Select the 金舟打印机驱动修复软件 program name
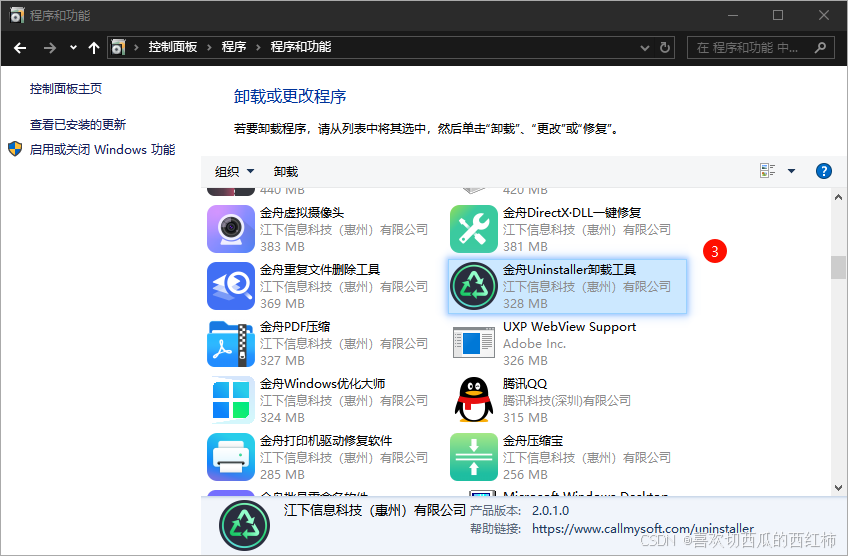This screenshot has height=556, width=848. tap(326, 441)
